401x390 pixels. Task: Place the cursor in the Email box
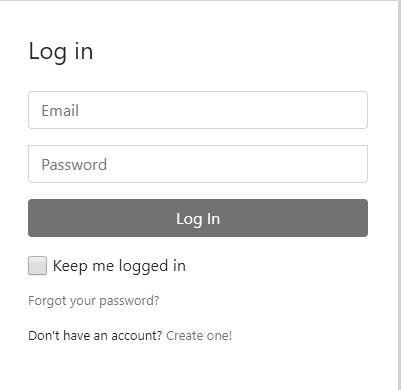(x=198, y=110)
